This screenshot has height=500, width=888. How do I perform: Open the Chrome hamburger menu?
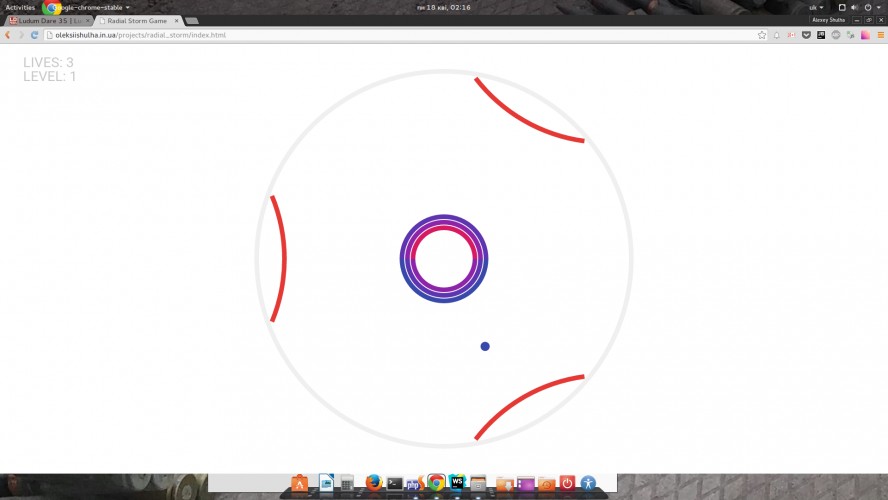(881, 35)
